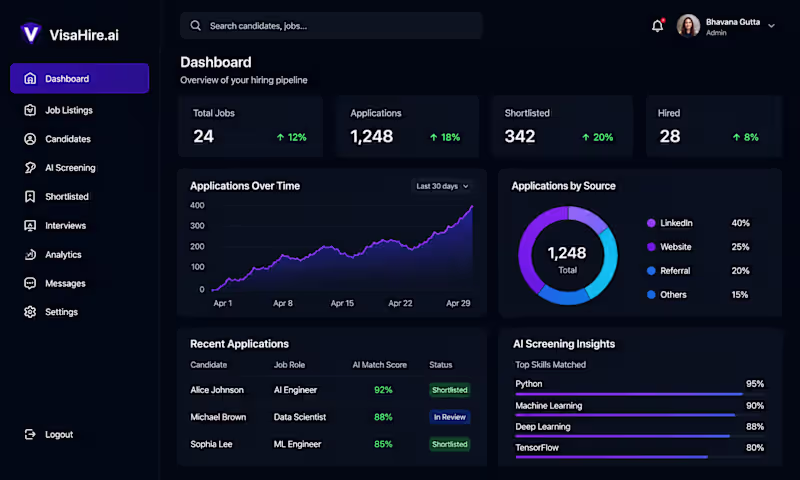Viewport: 800px width, 480px height.
Task: Click the AI Engineer job role cell
Action: point(295,390)
